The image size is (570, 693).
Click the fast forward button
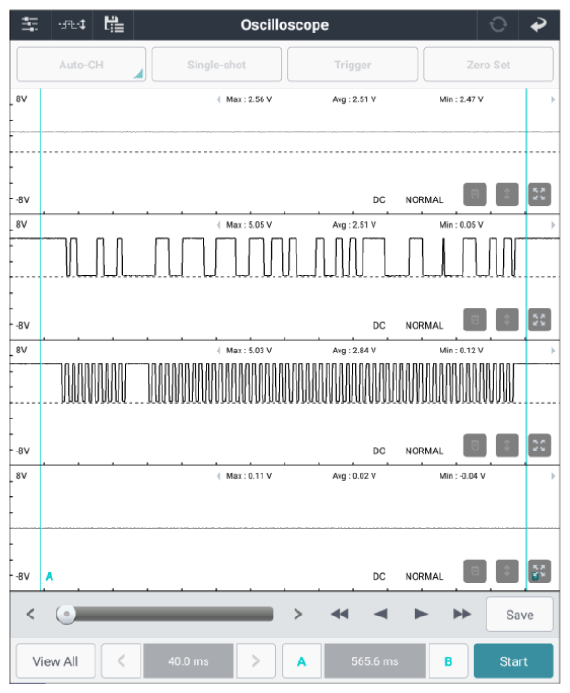click(462, 614)
